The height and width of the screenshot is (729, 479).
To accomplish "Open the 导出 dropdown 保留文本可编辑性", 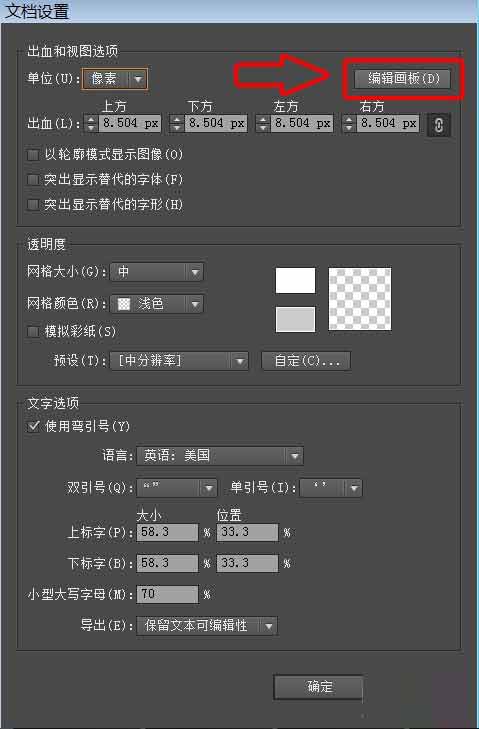I will point(207,626).
